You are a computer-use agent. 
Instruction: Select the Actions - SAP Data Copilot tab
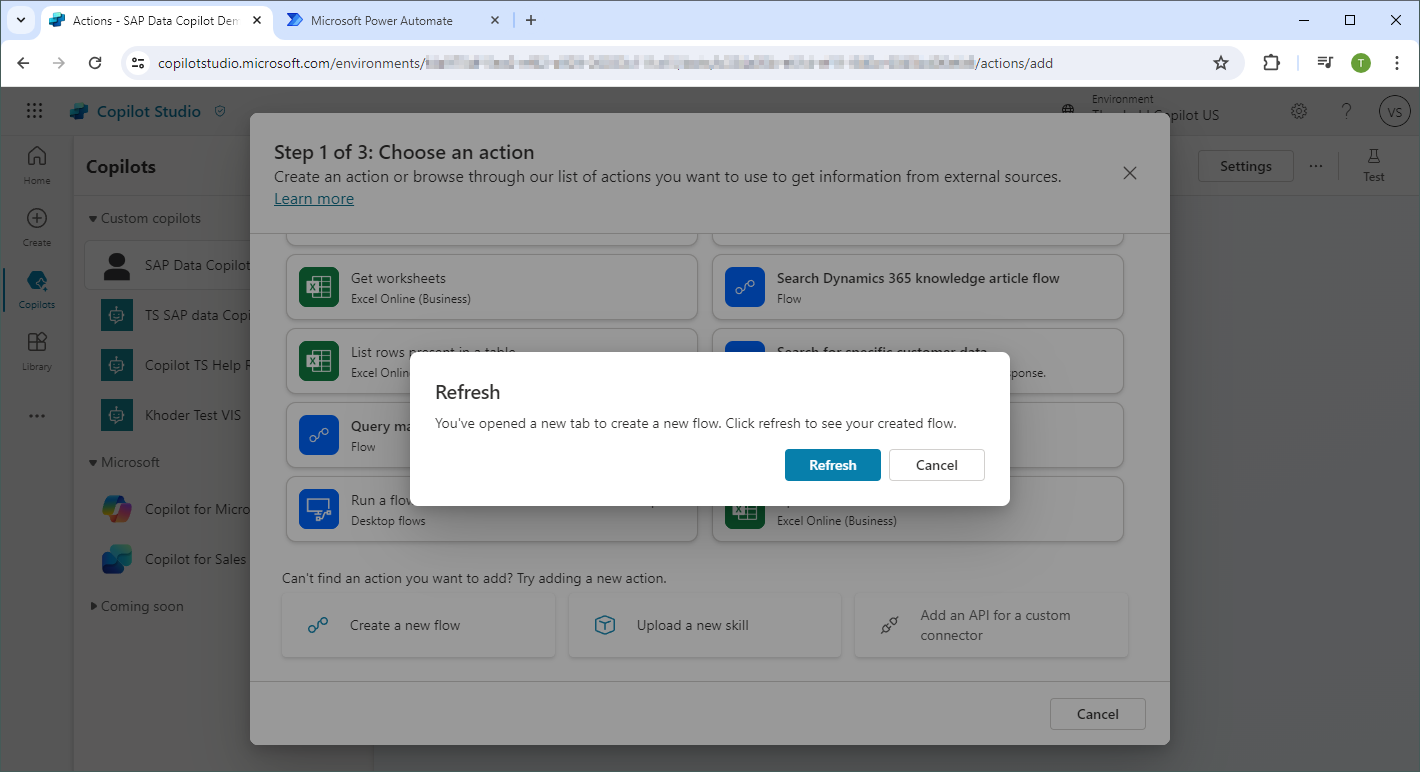click(x=158, y=20)
